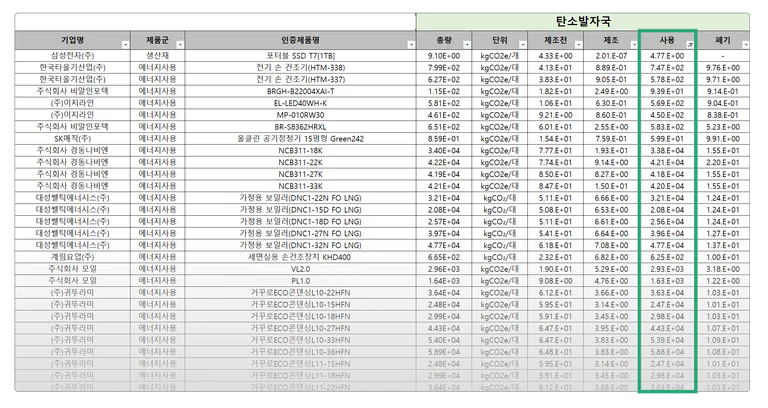Open the 총량 column filter dropdown

(x=467, y=45)
